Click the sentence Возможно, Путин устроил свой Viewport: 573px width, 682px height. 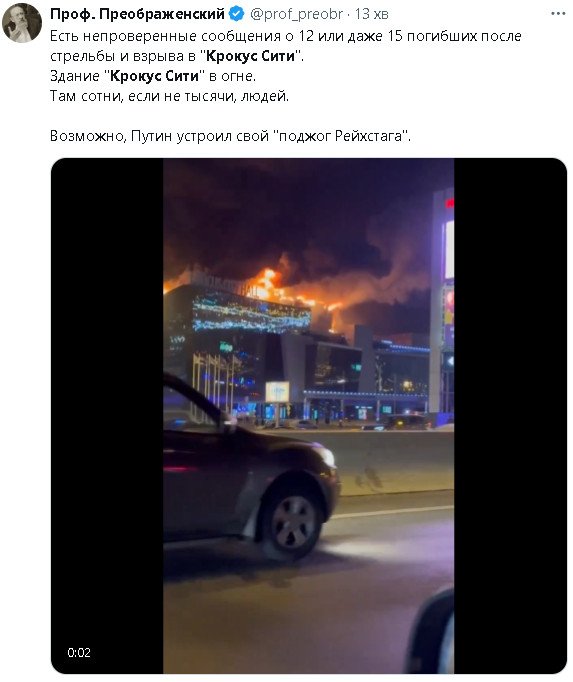point(230,136)
